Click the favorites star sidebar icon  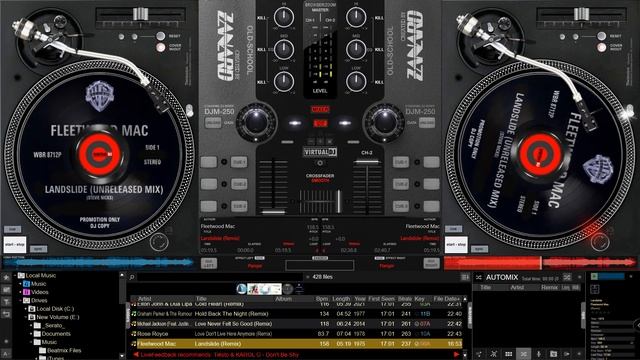click(x=6, y=278)
